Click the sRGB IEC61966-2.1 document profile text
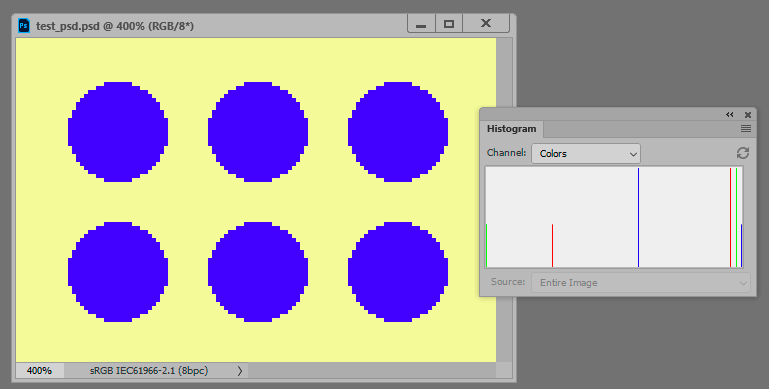 tap(149, 371)
